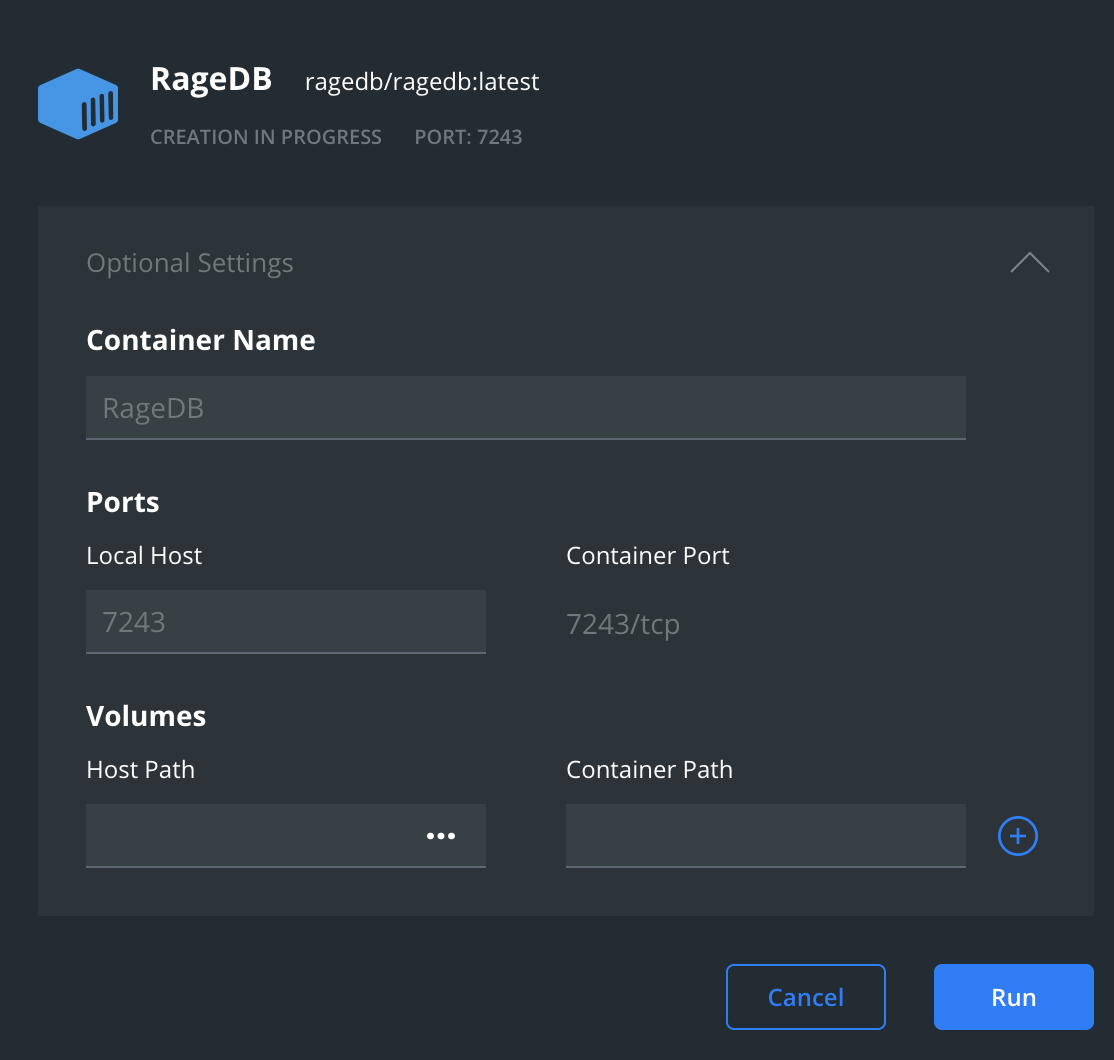Browse host path with the ellipsis icon

(x=441, y=836)
